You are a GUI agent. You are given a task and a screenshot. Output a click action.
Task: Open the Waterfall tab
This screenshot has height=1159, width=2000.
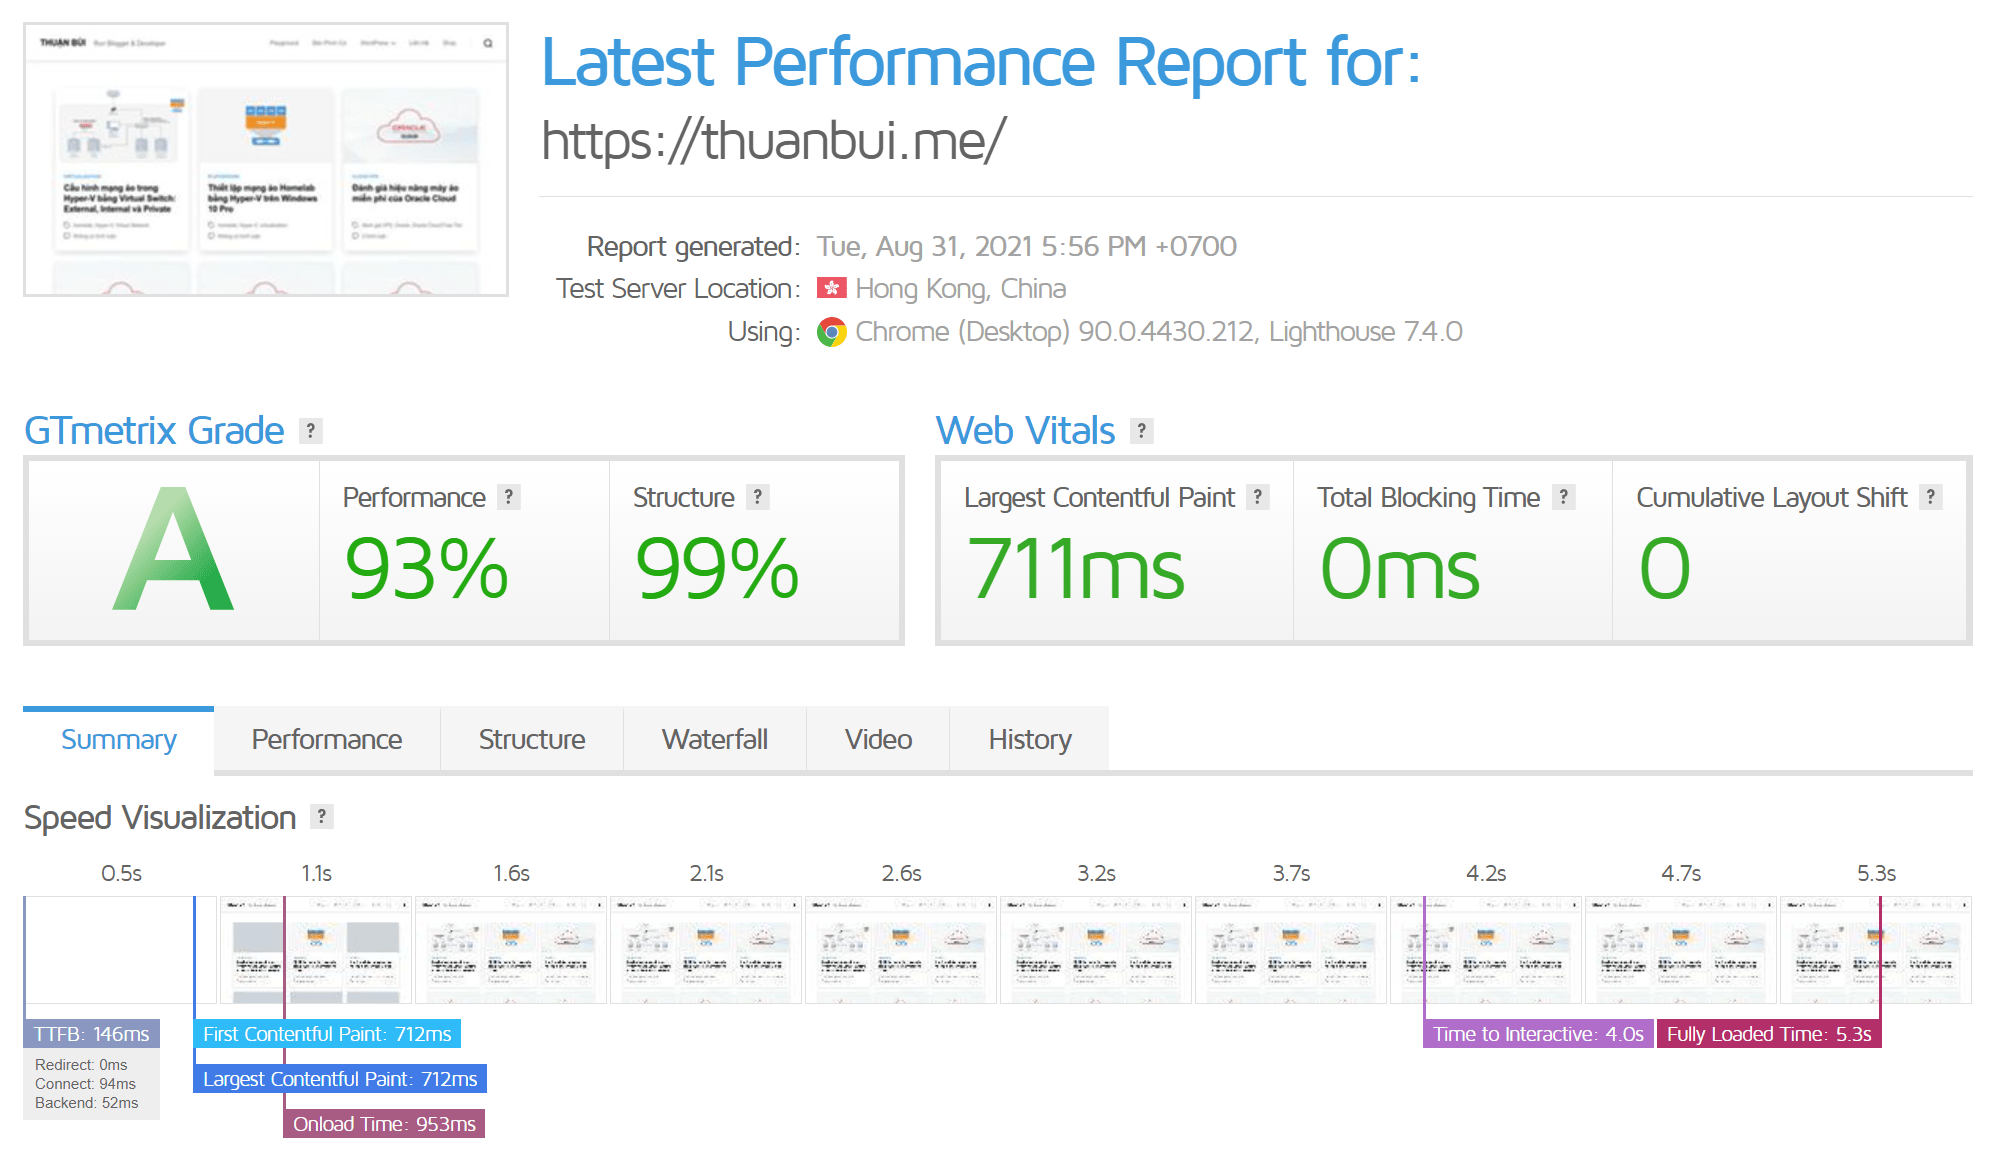point(715,740)
